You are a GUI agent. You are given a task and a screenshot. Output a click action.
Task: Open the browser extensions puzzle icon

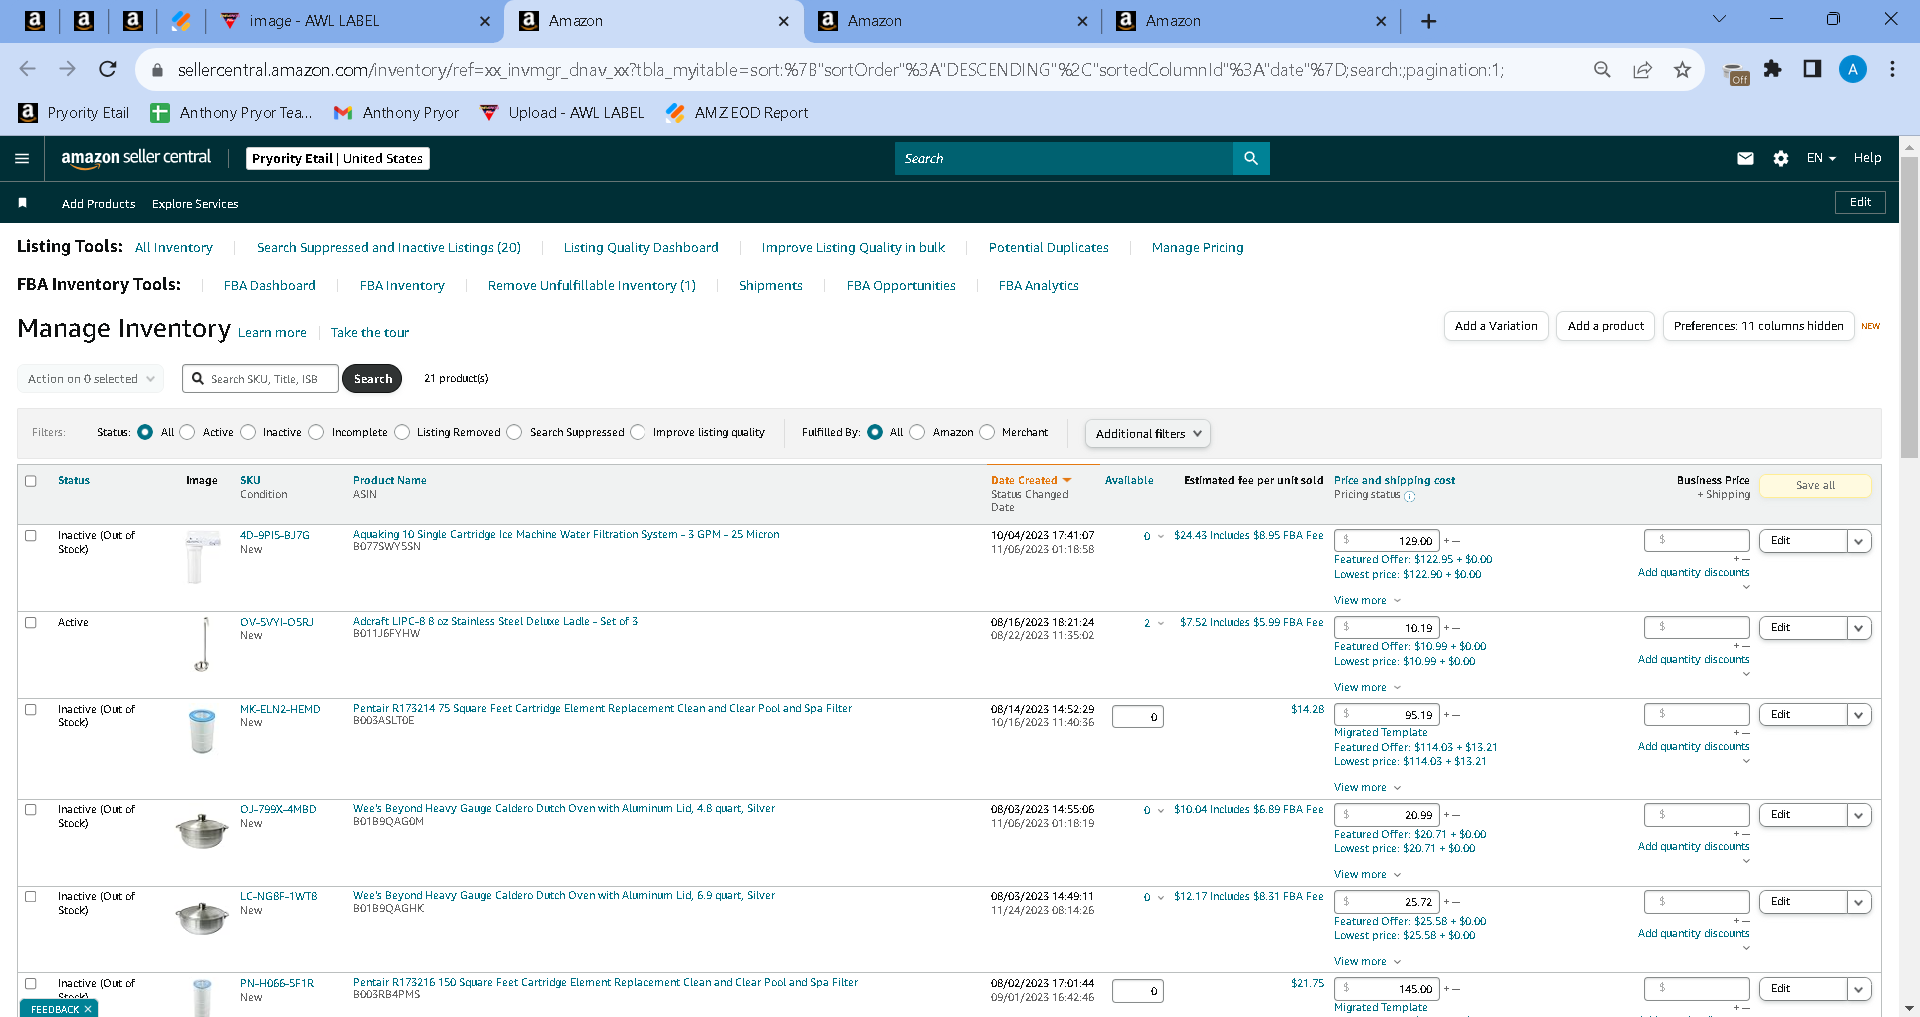pyautogui.click(x=1772, y=69)
